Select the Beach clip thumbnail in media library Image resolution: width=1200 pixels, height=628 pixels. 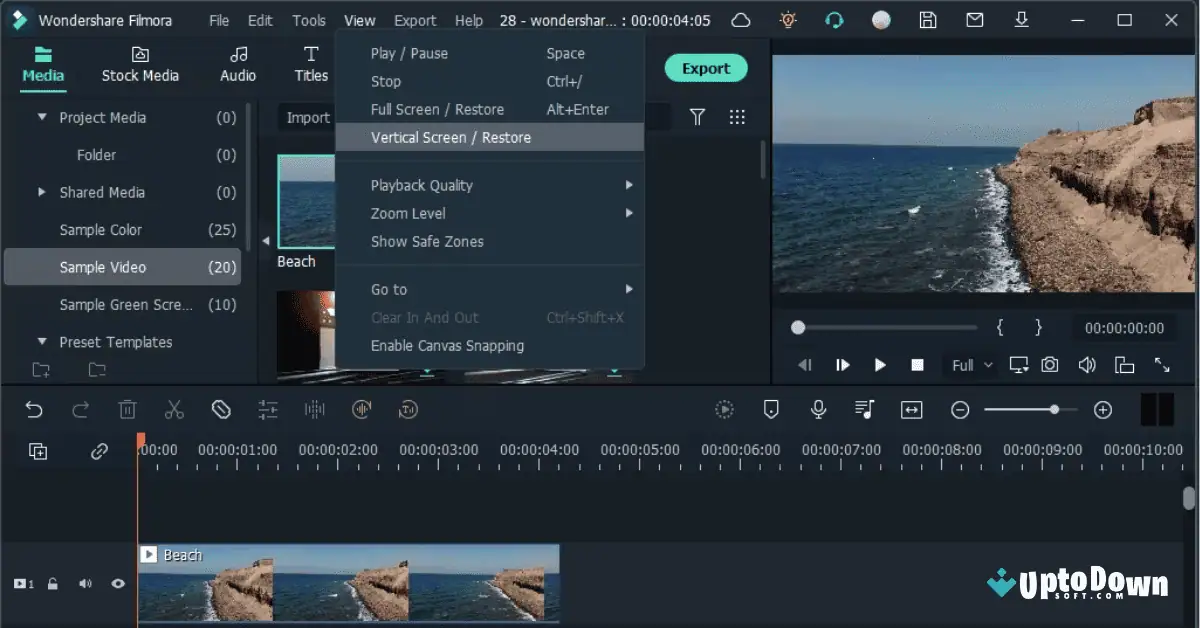pyautogui.click(x=308, y=200)
